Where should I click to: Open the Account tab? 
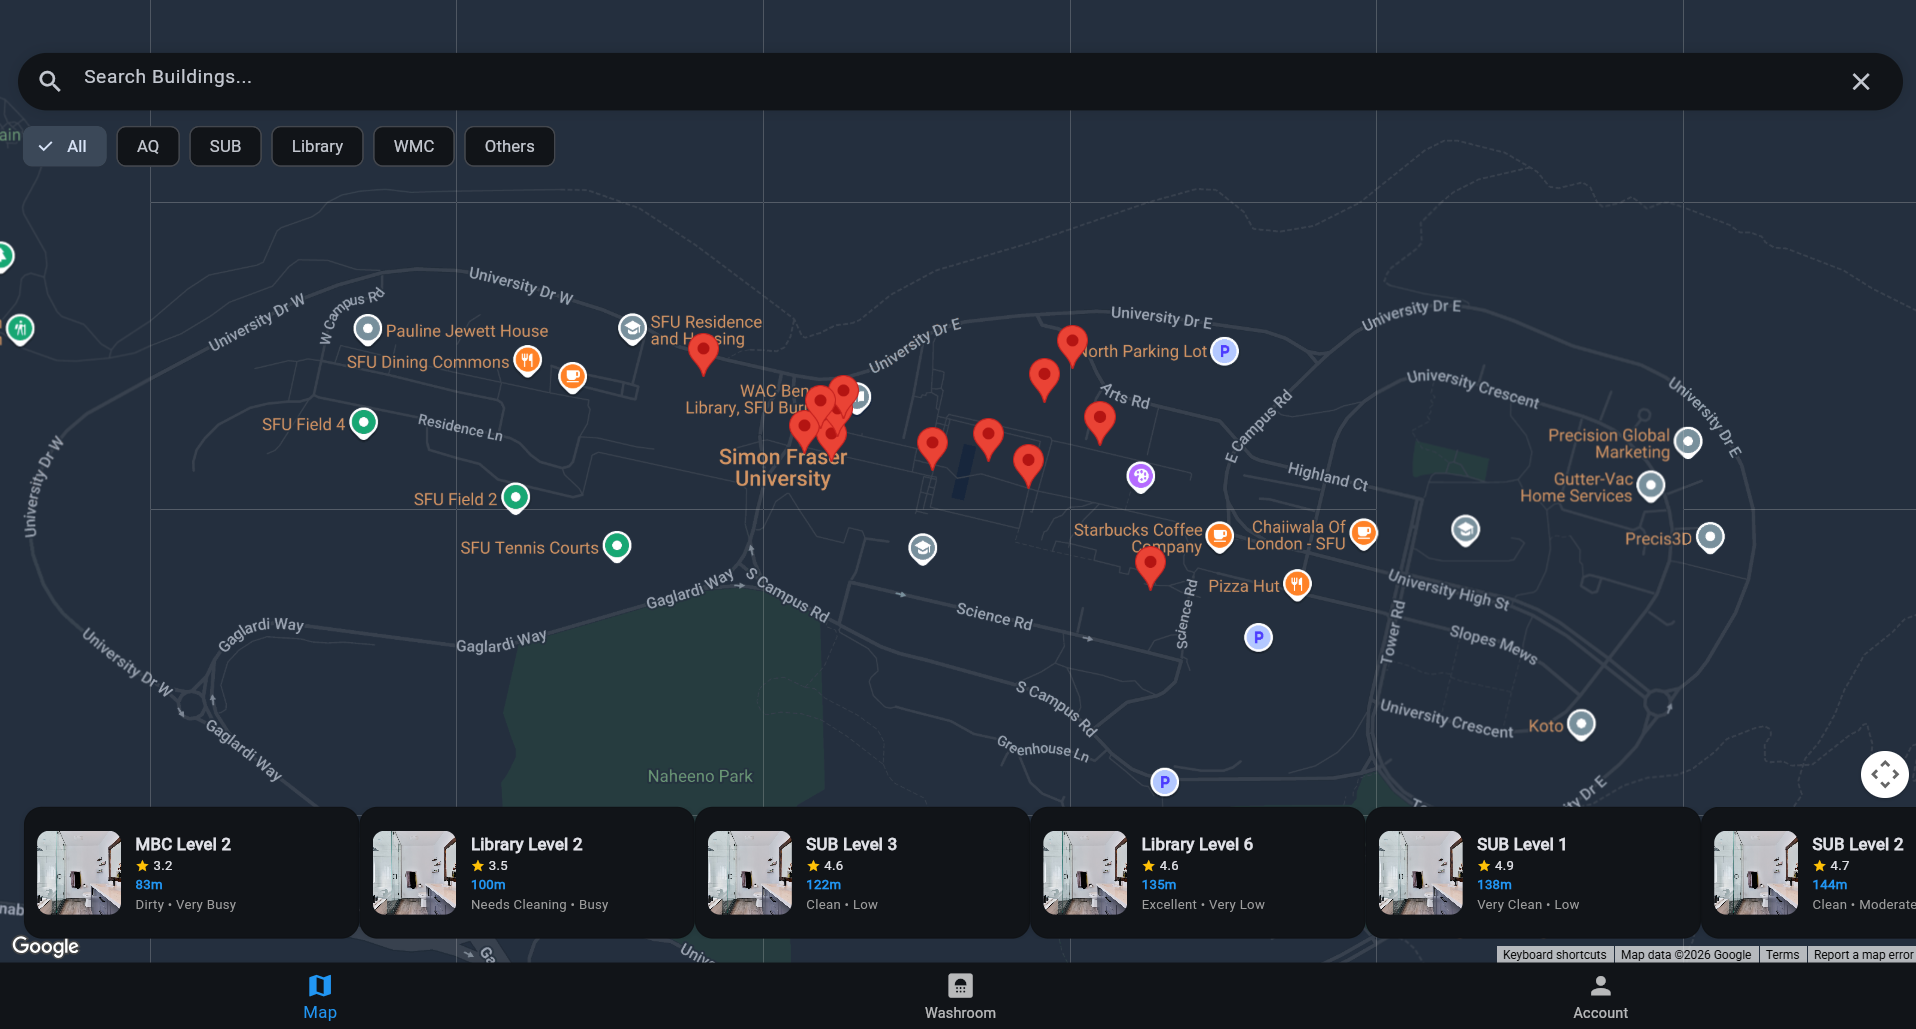click(x=1601, y=996)
